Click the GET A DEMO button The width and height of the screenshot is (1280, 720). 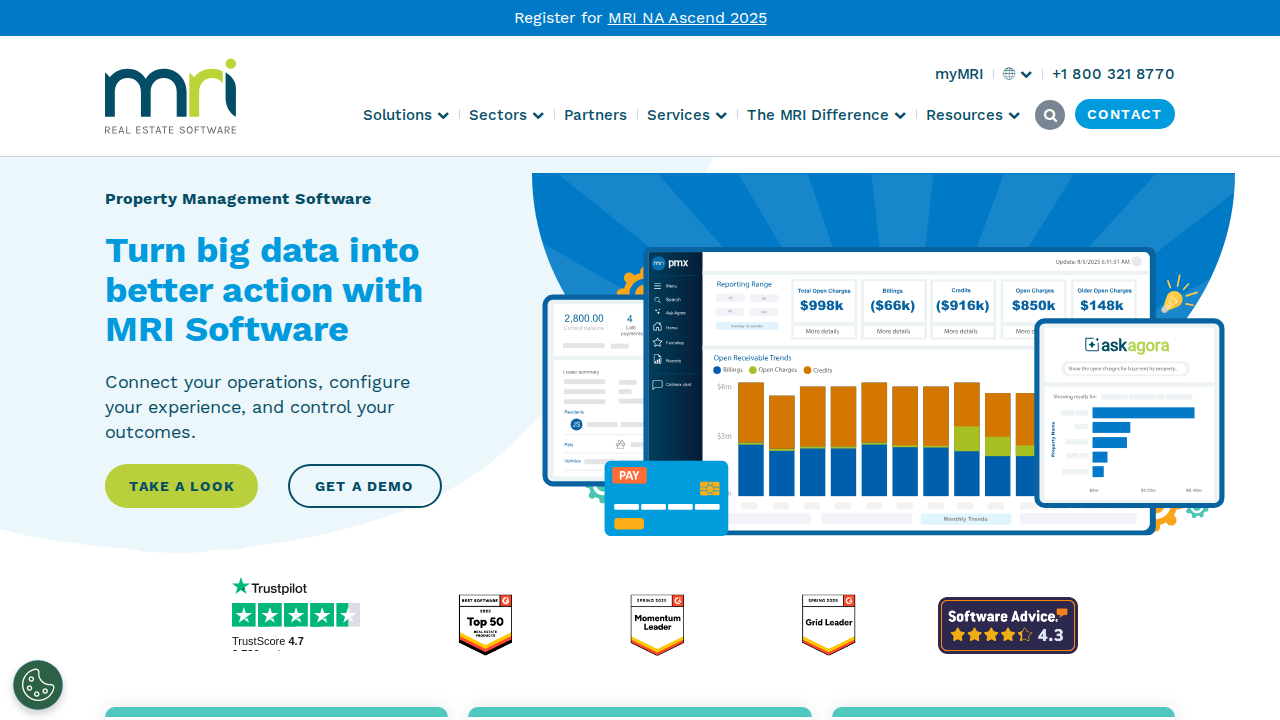coord(364,486)
